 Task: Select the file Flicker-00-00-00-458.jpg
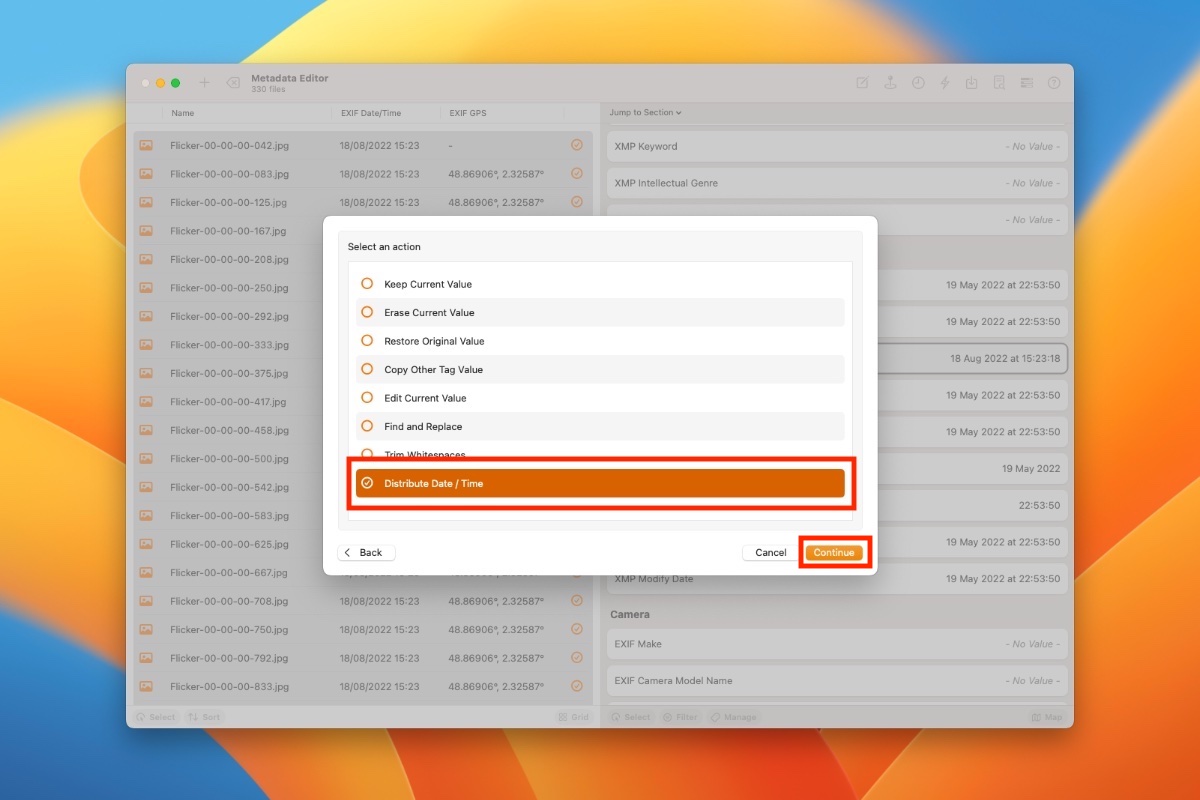229,430
